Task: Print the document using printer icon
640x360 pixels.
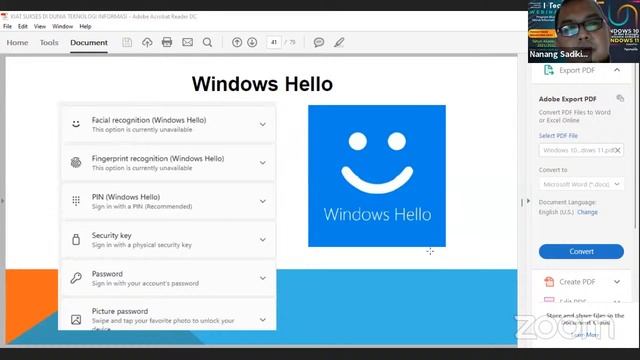Action: pyautogui.click(x=167, y=42)
